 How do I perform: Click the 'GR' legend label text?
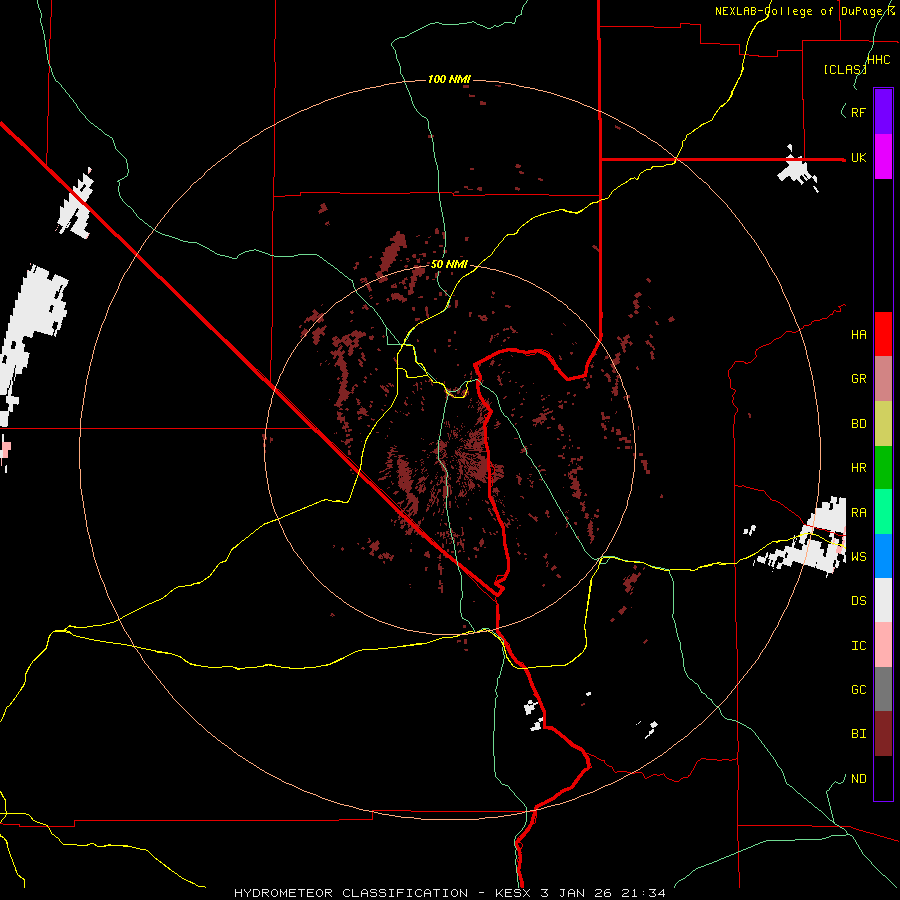tap(858, 379)
